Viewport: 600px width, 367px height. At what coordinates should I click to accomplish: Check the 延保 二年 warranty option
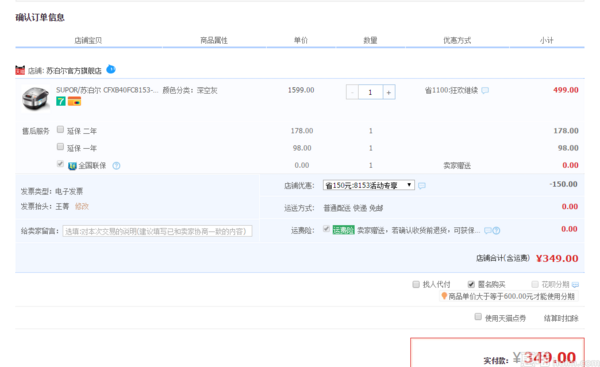click(x=60, y=129)
